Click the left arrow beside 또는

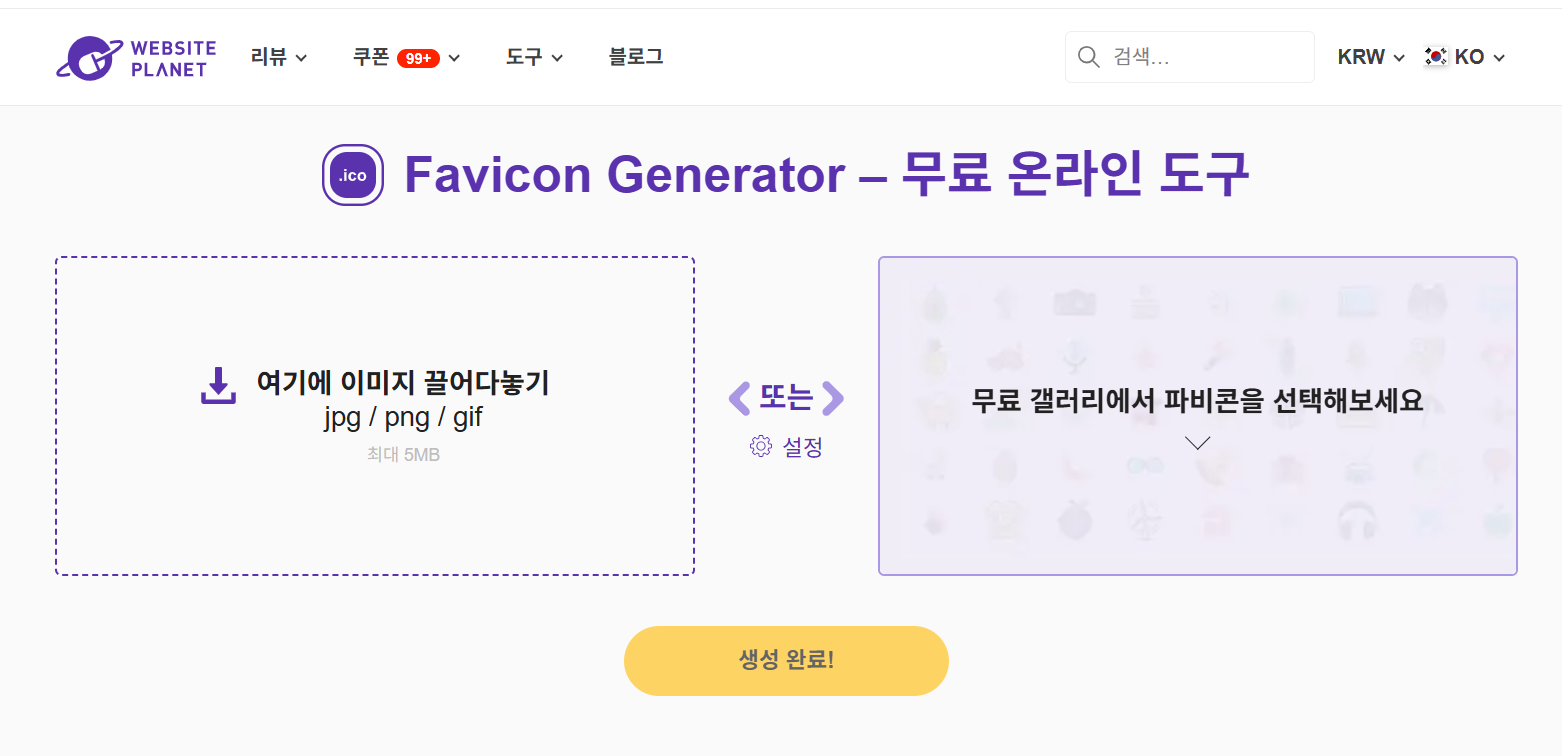[739, 398]
